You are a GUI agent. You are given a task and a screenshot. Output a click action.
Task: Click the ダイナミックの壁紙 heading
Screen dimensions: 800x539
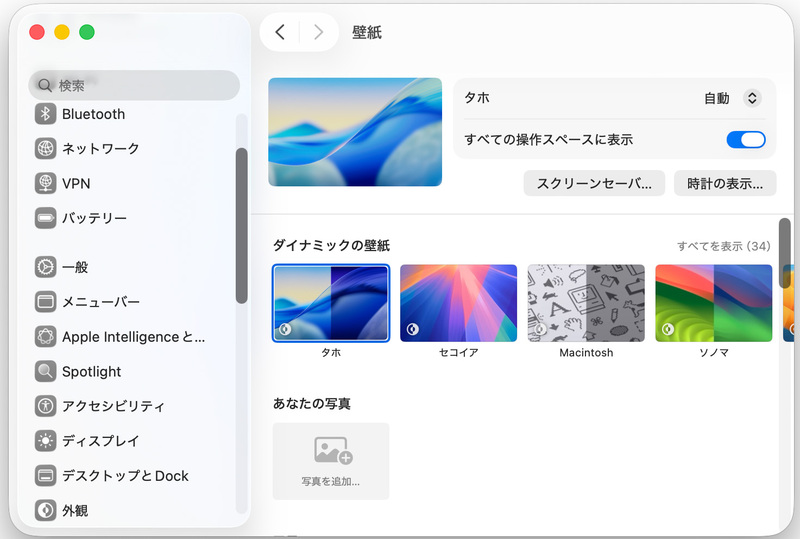[x=332, y=246]
